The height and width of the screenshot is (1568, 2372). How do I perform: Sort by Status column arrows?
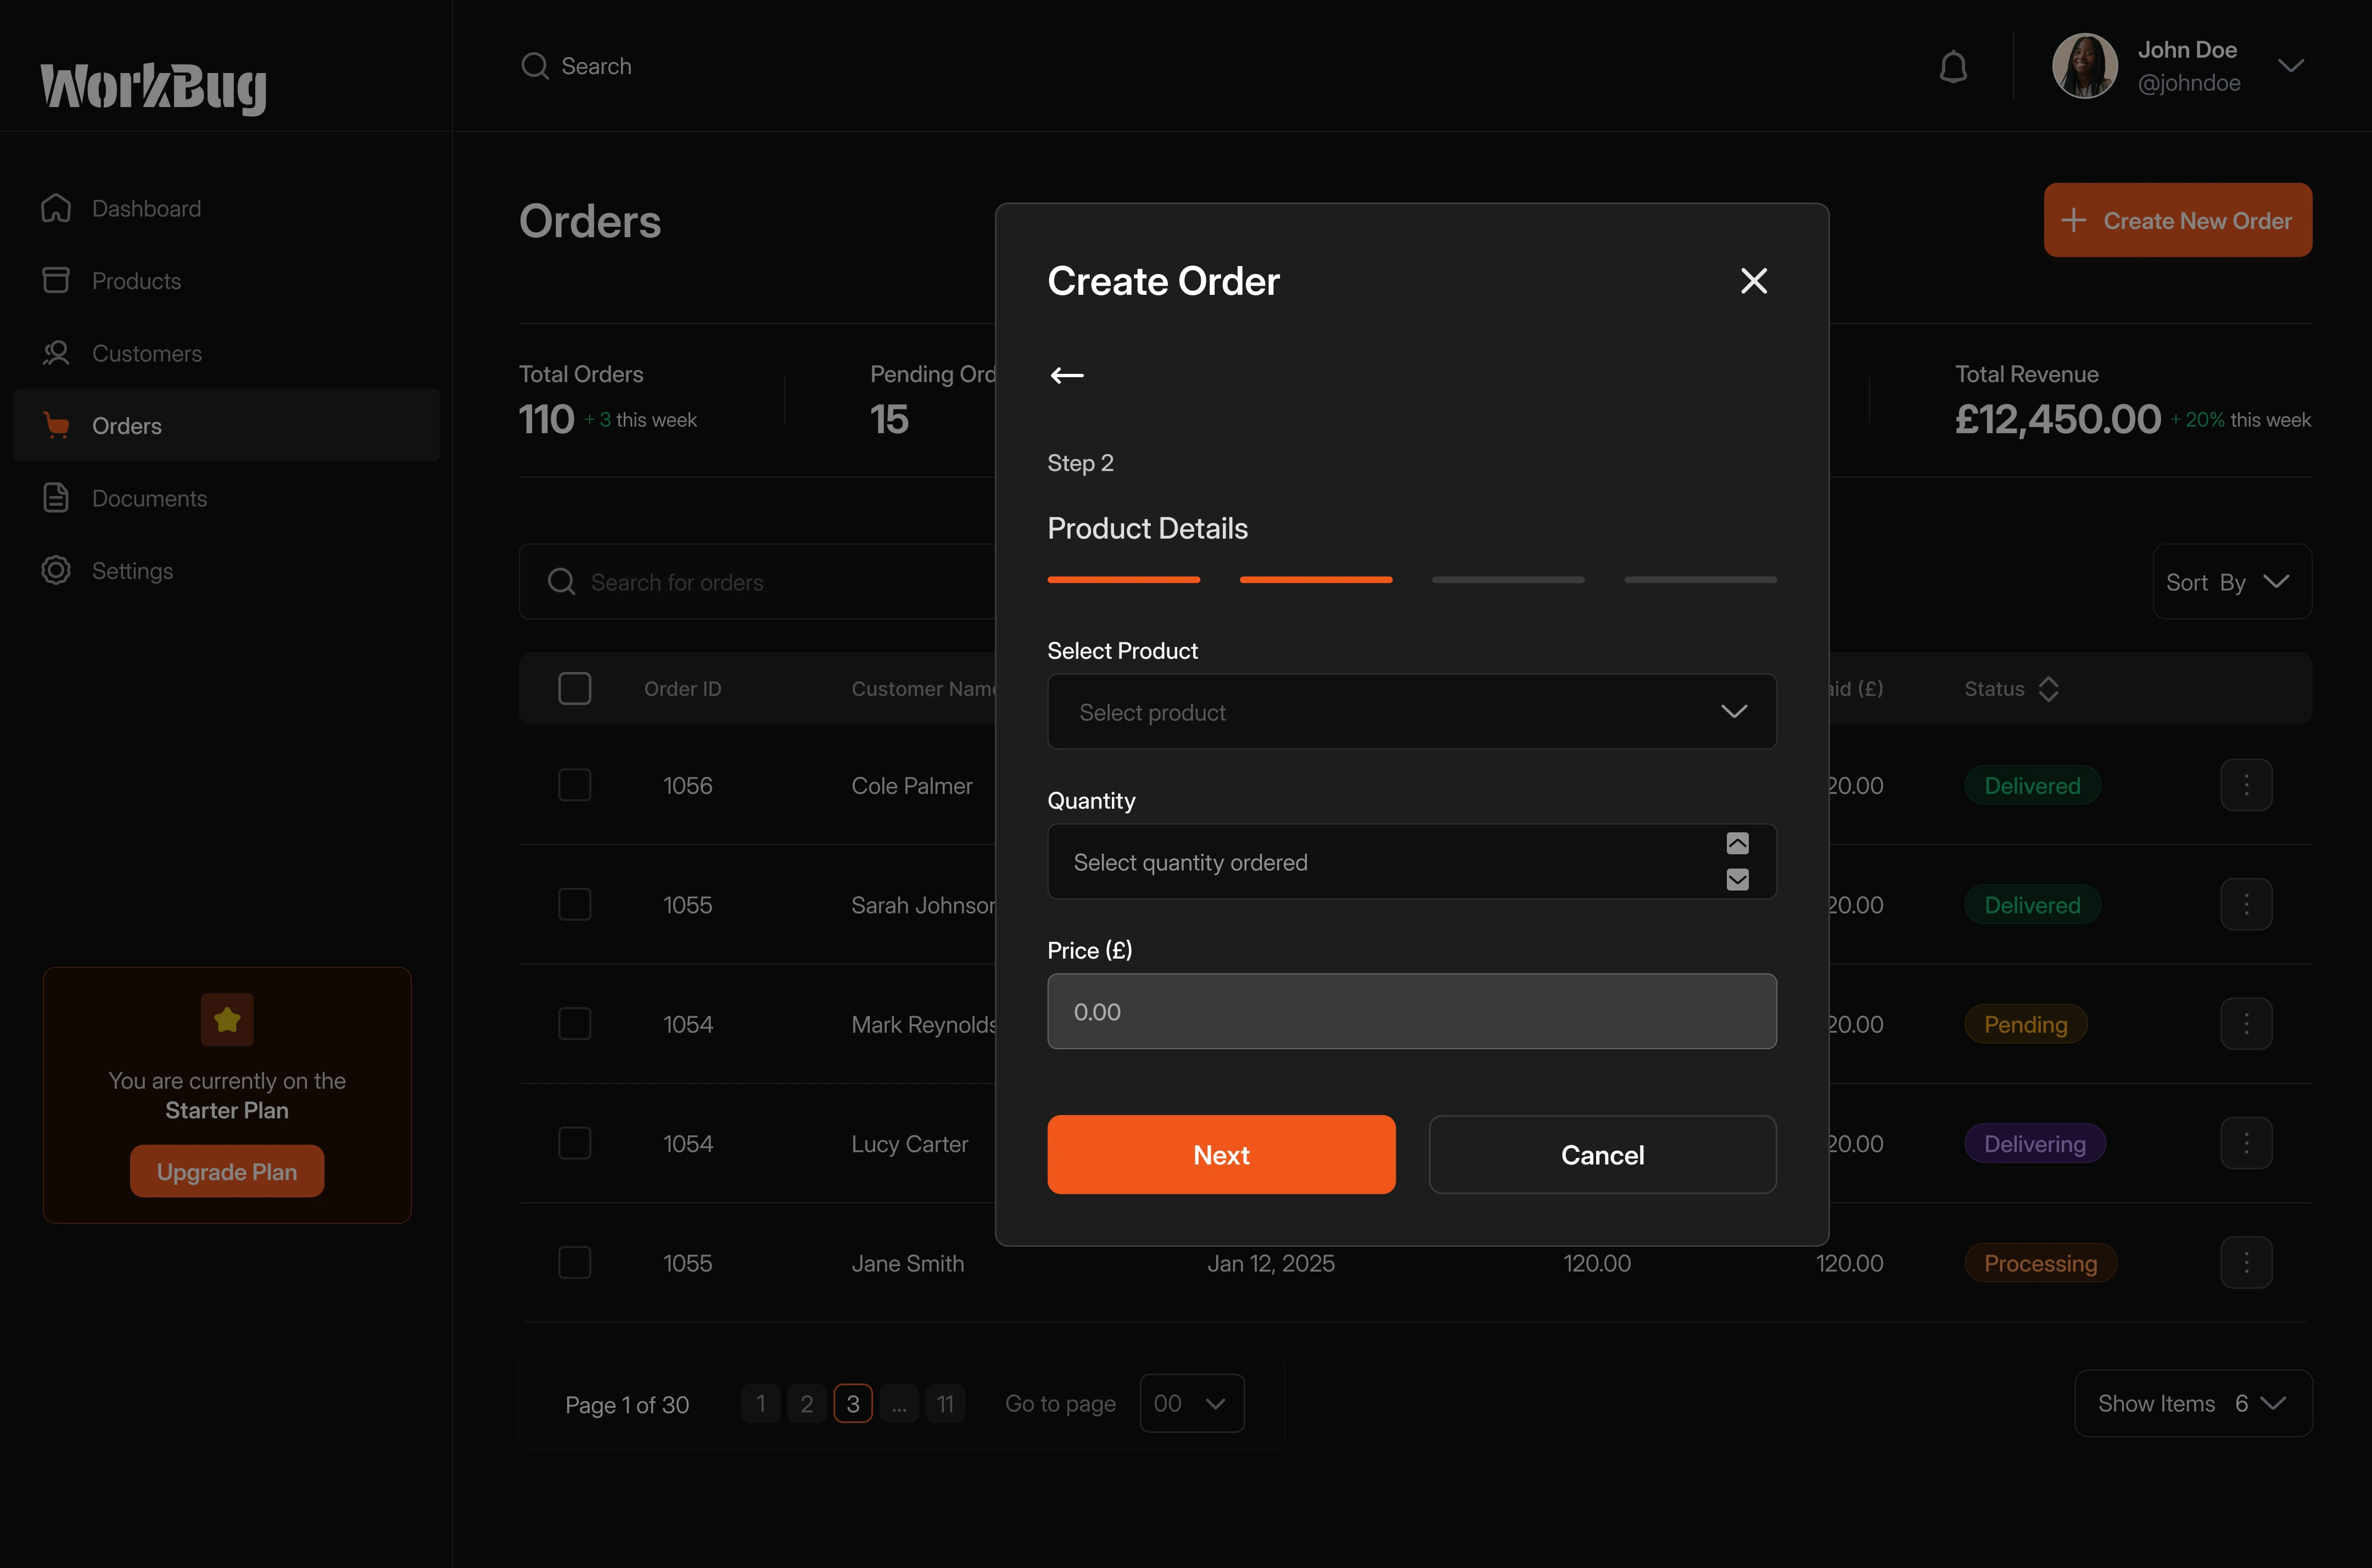pyautogui.click(x=2048, y=689)
